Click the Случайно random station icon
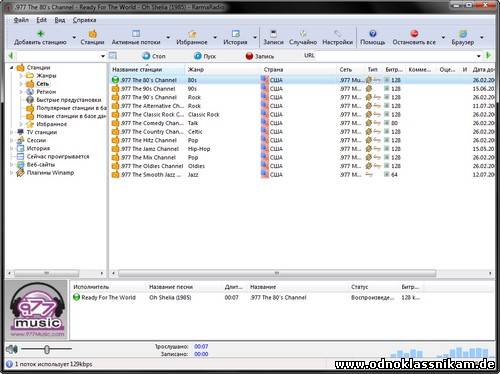Viewport: 500px width, 374px height. click(303, 33)
